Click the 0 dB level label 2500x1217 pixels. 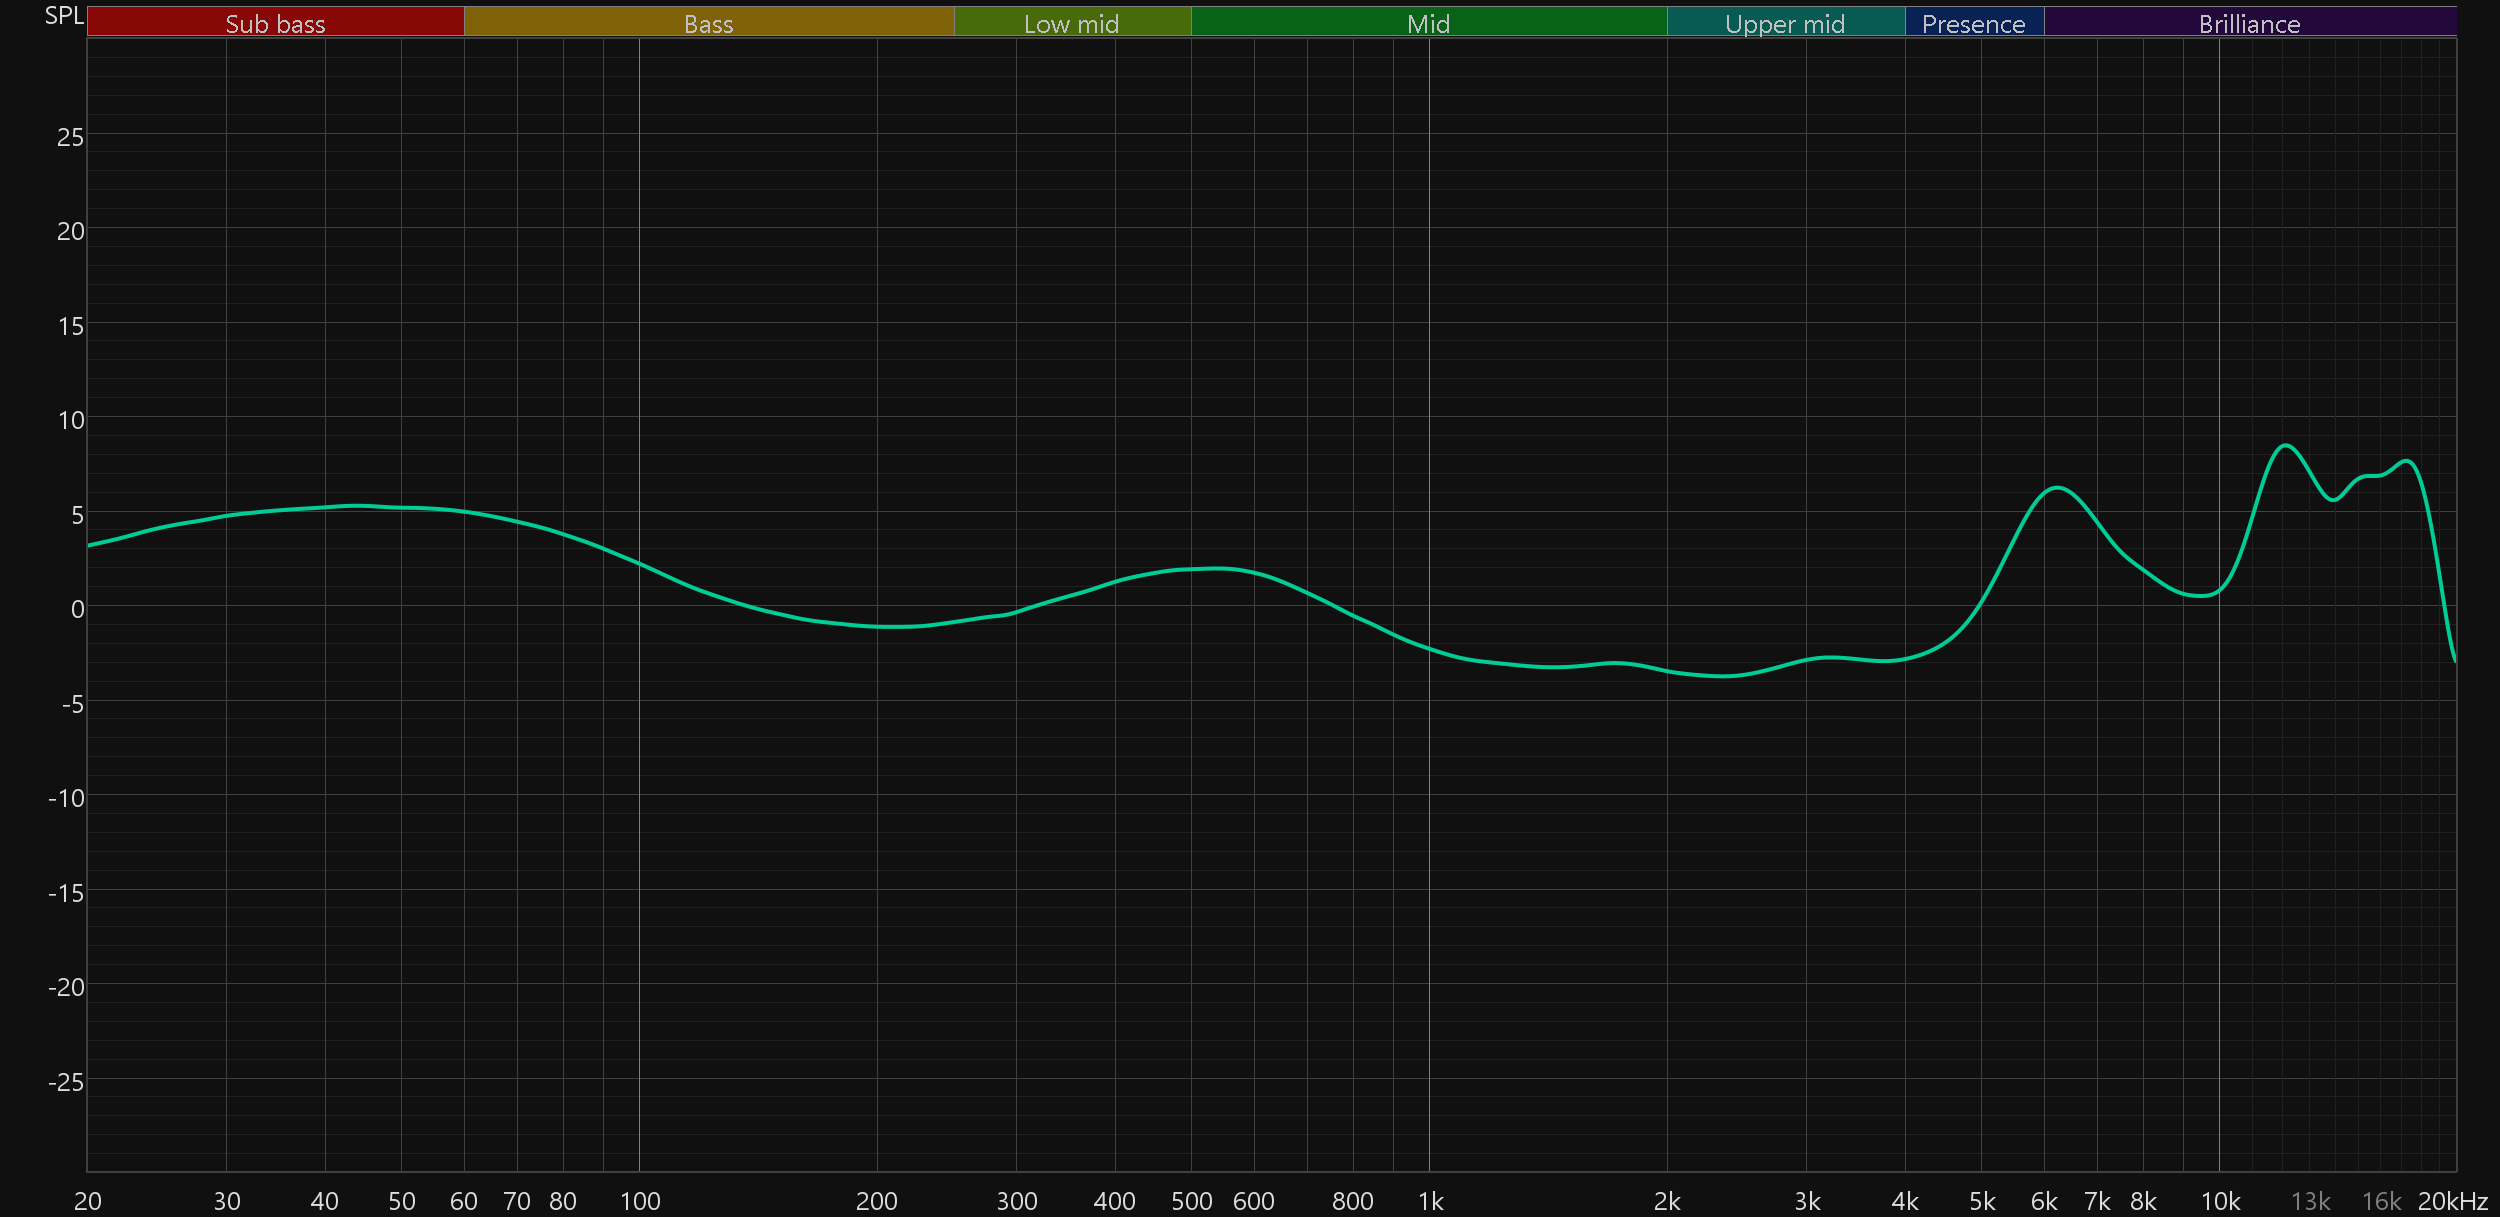tap(77, 609)
